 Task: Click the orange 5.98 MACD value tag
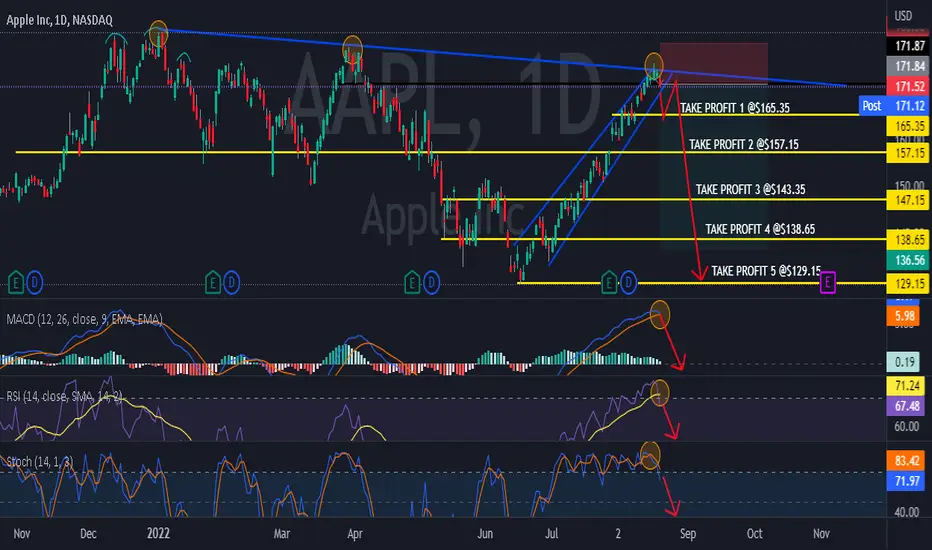903,316
